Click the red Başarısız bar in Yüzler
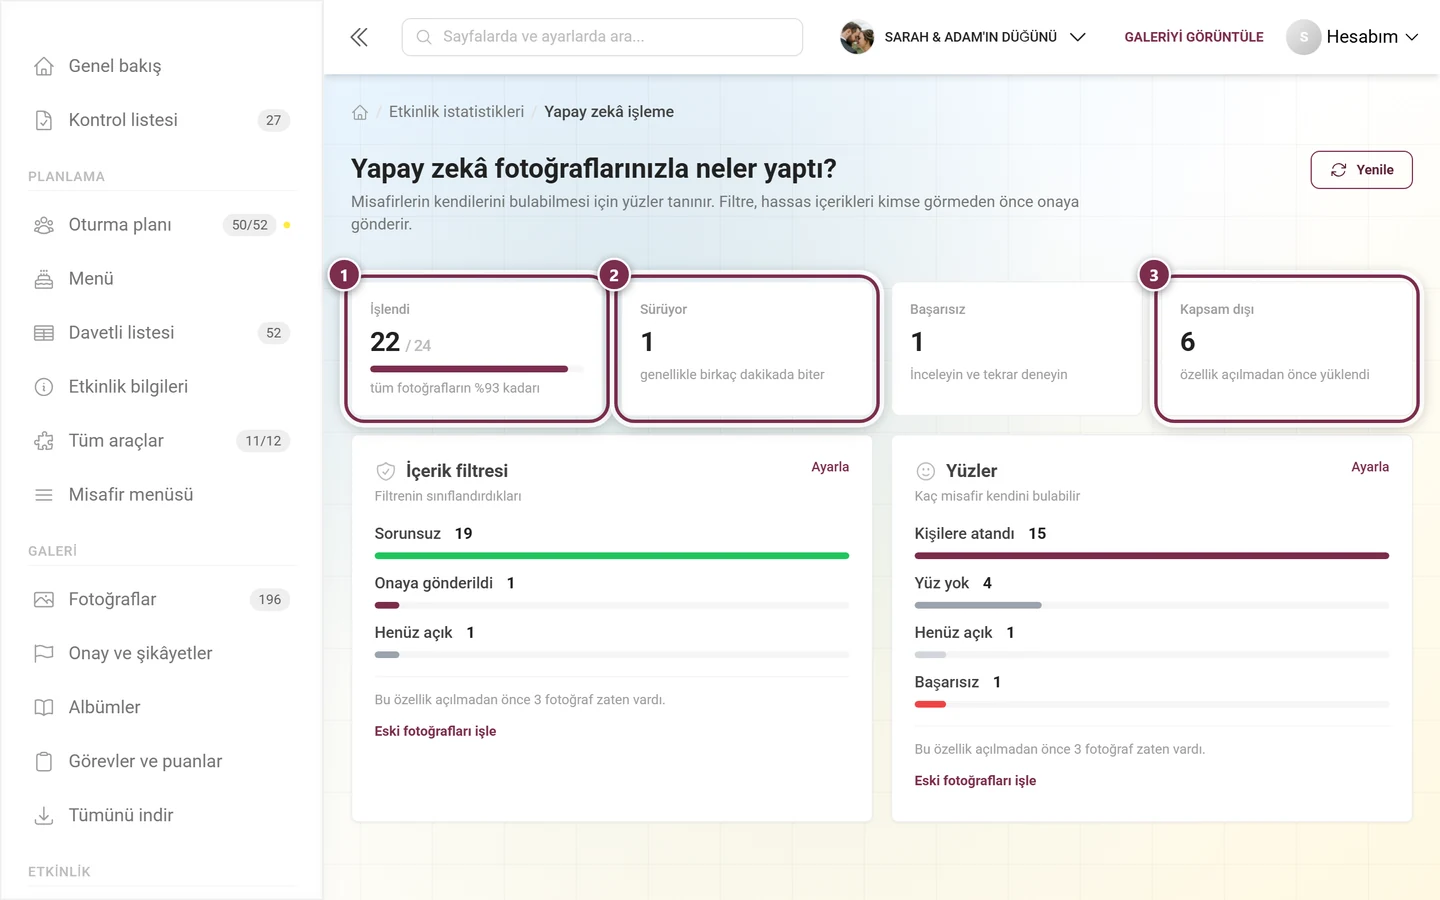 [930, 704]
